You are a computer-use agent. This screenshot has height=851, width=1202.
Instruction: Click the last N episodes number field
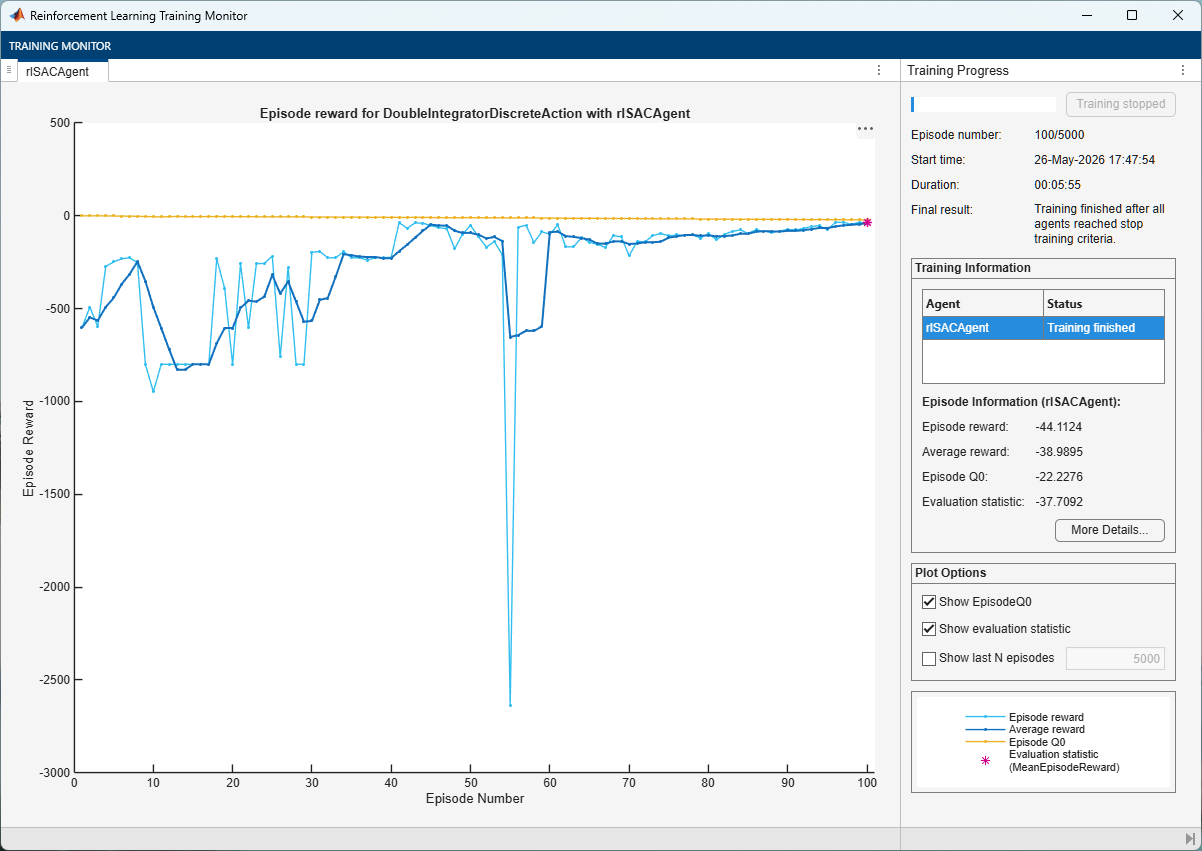point(1115,658)
